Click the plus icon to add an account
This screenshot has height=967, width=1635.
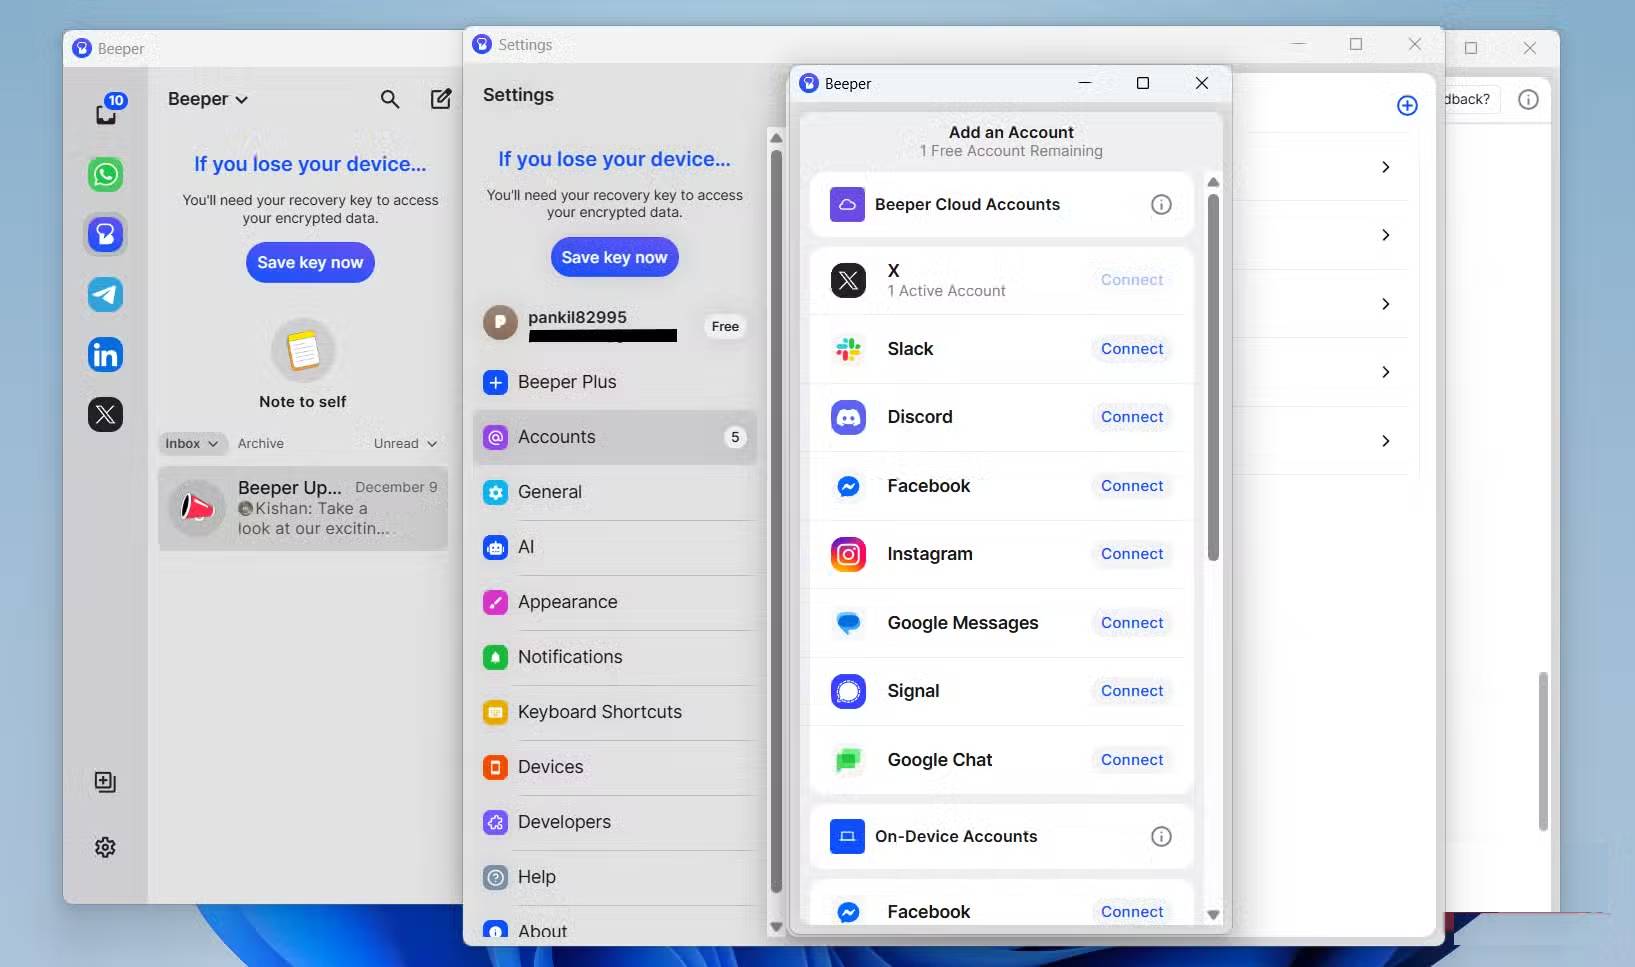pos(1407,105)
